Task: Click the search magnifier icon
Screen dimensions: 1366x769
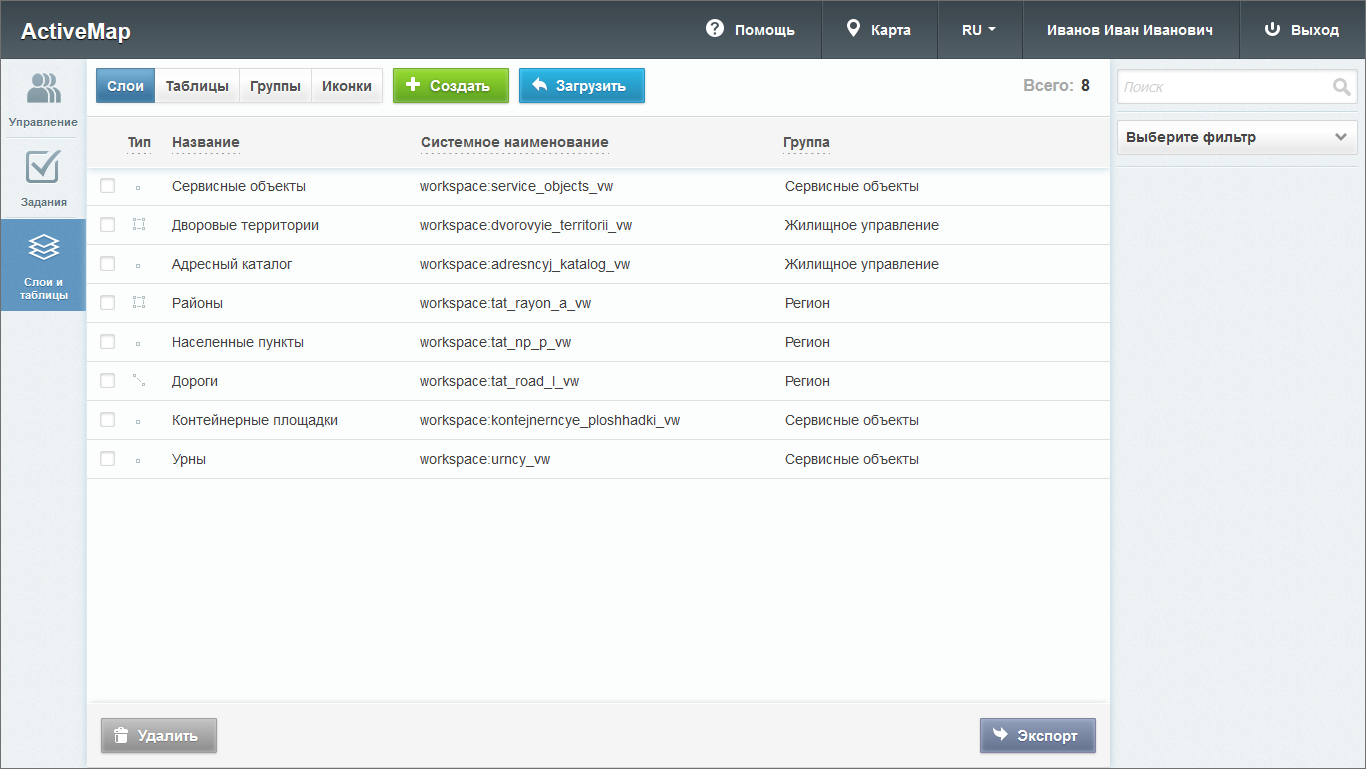Action: coord(1341,87)
